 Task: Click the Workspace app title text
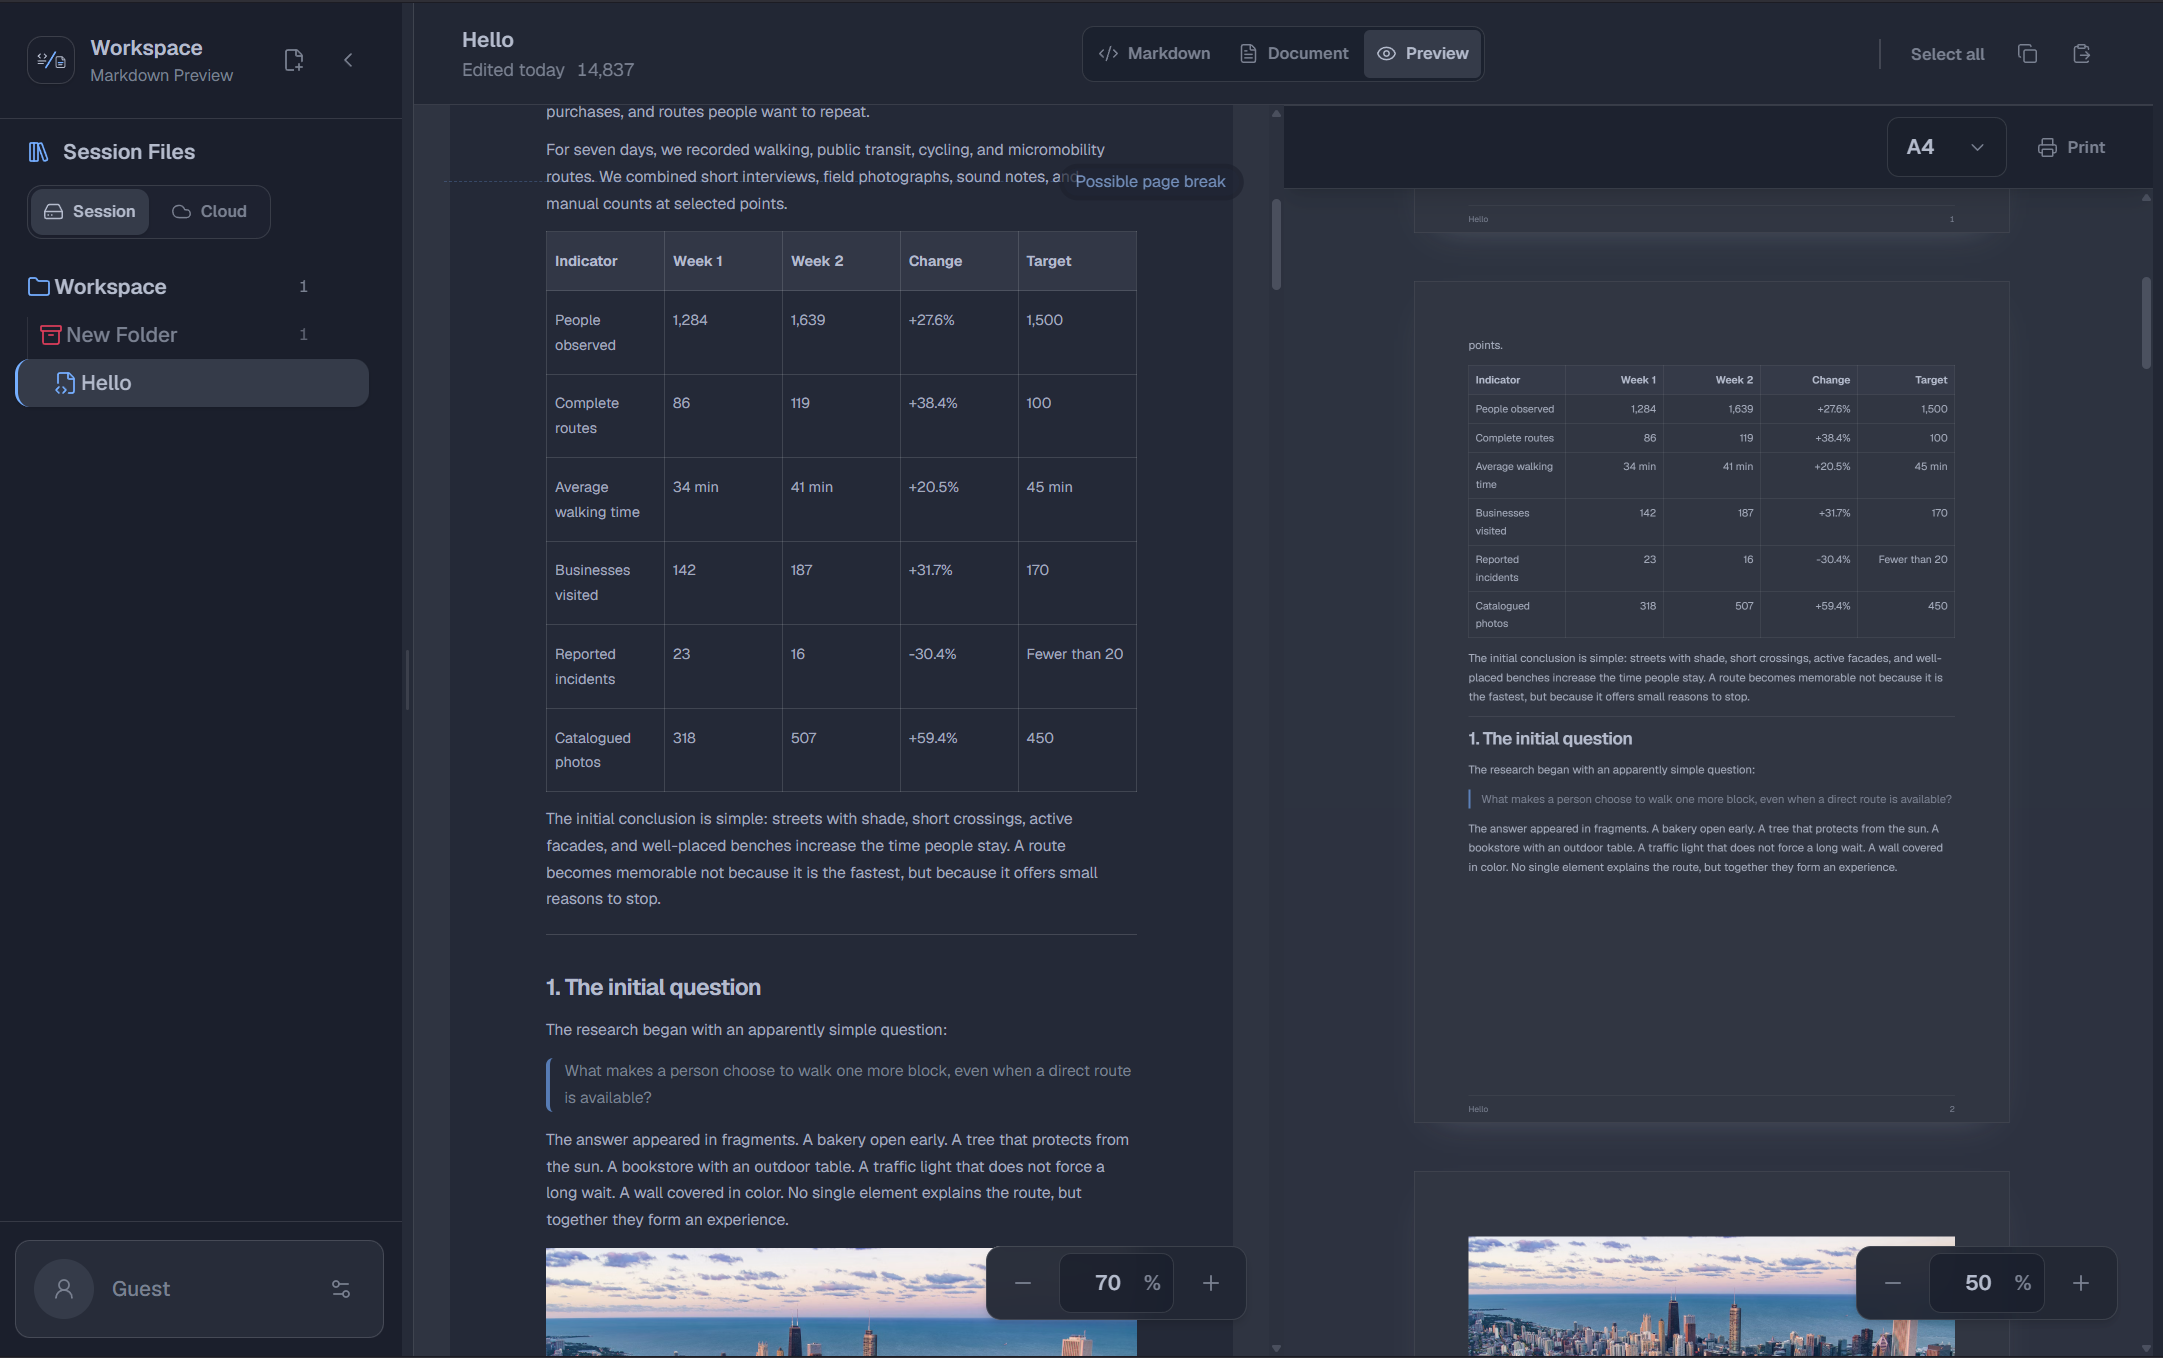pyautogui.click(x=146, y=48)
